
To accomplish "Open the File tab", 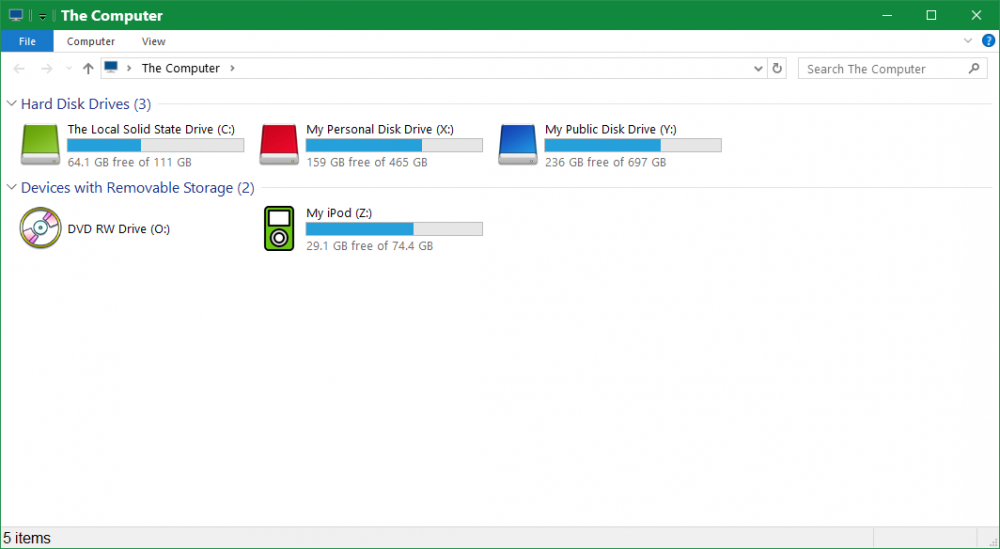I will click(x=27, y=41).
